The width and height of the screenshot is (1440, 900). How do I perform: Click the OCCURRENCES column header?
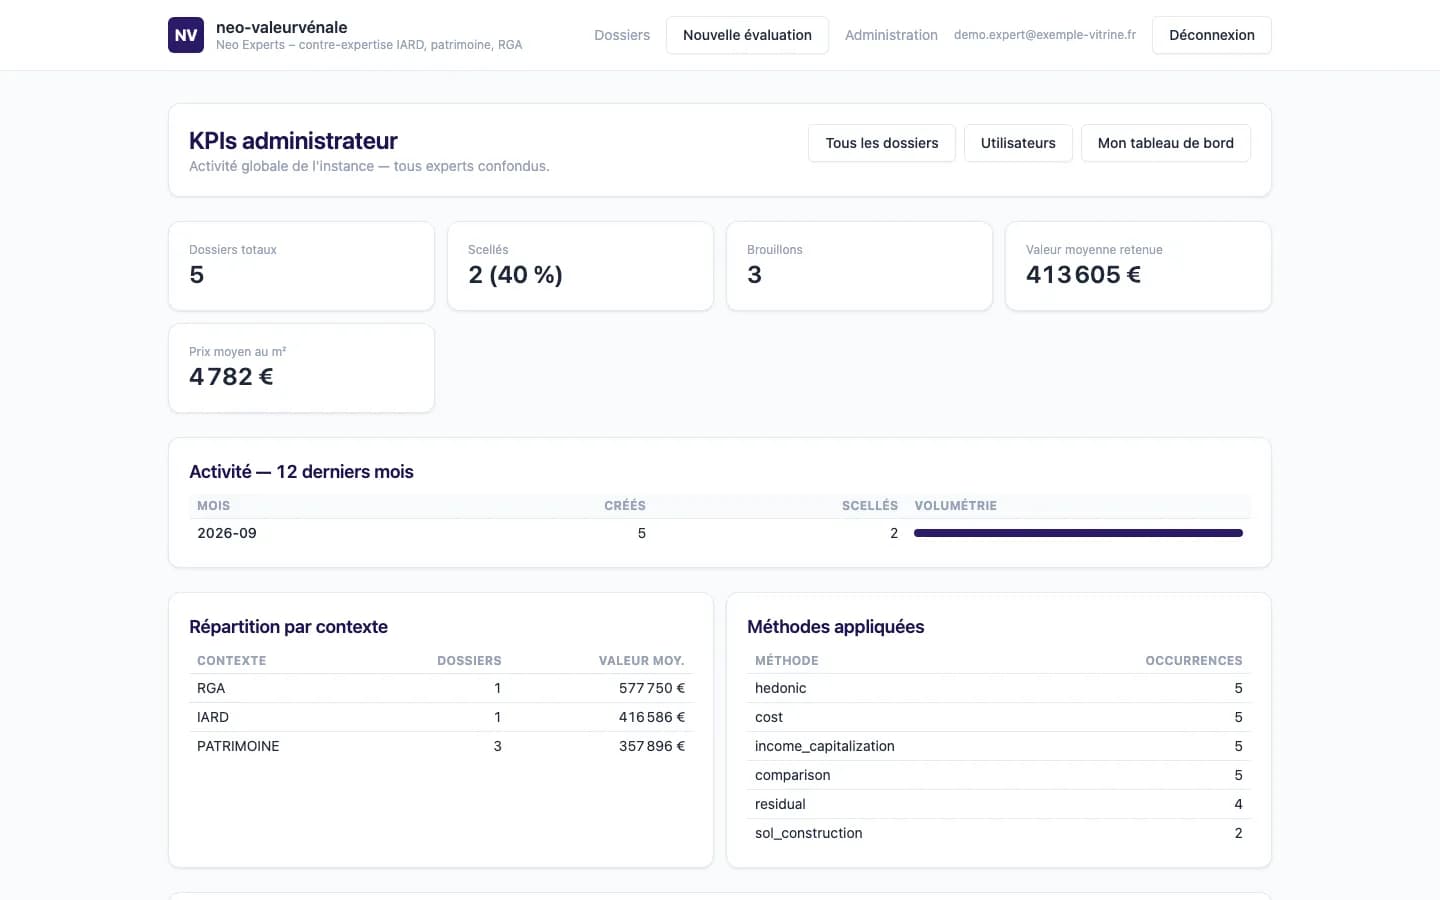tap(1194, 661)
